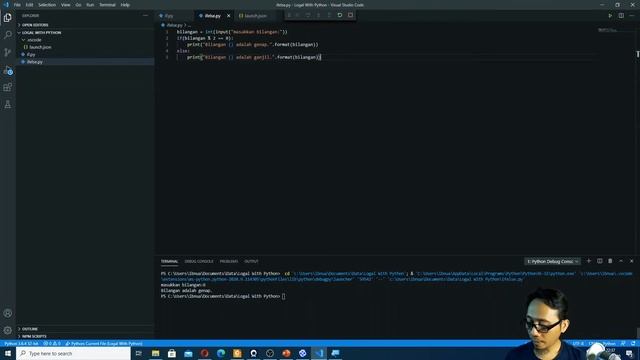Open File Explorer from the taskbar
The height and width of the screenshot is (360, 640).
coord(156,353)
